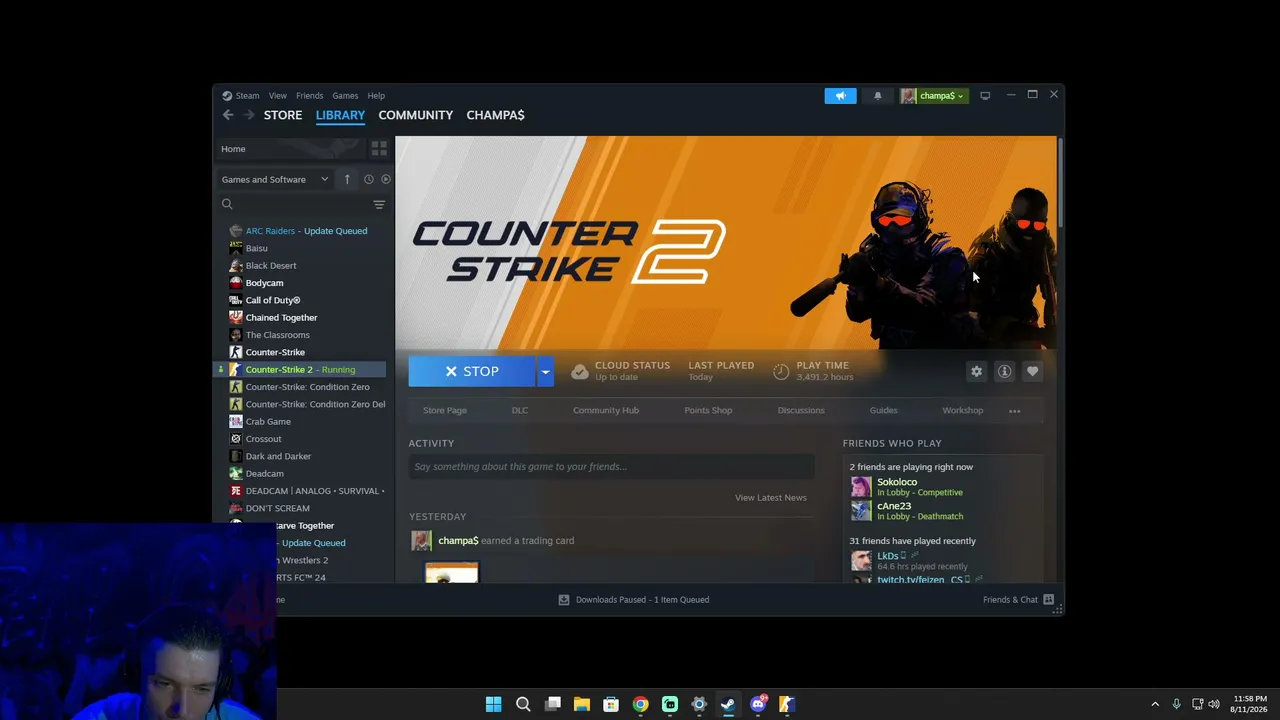Click the library search magnifier icon
1280x720 pixels.
pyautogui.click(x=227, y=204)
